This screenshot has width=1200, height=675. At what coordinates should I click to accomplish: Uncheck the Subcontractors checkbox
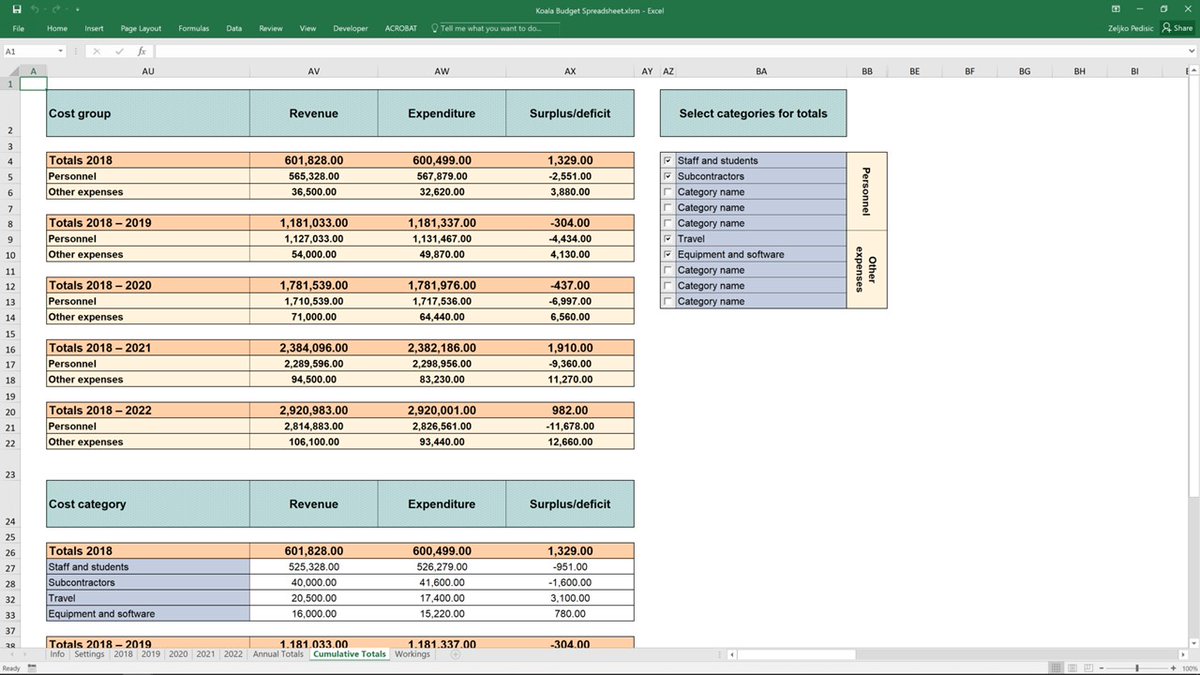668,176
